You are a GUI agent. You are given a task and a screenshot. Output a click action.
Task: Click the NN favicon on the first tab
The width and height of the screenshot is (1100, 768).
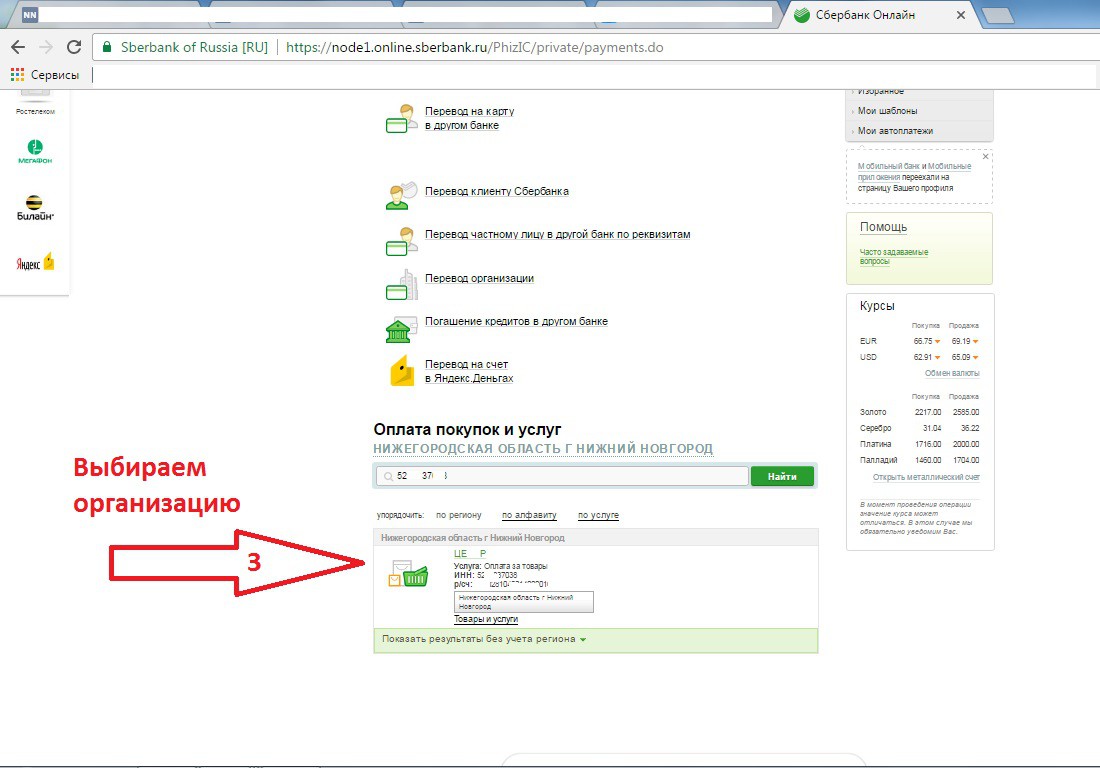click(29, 14)
